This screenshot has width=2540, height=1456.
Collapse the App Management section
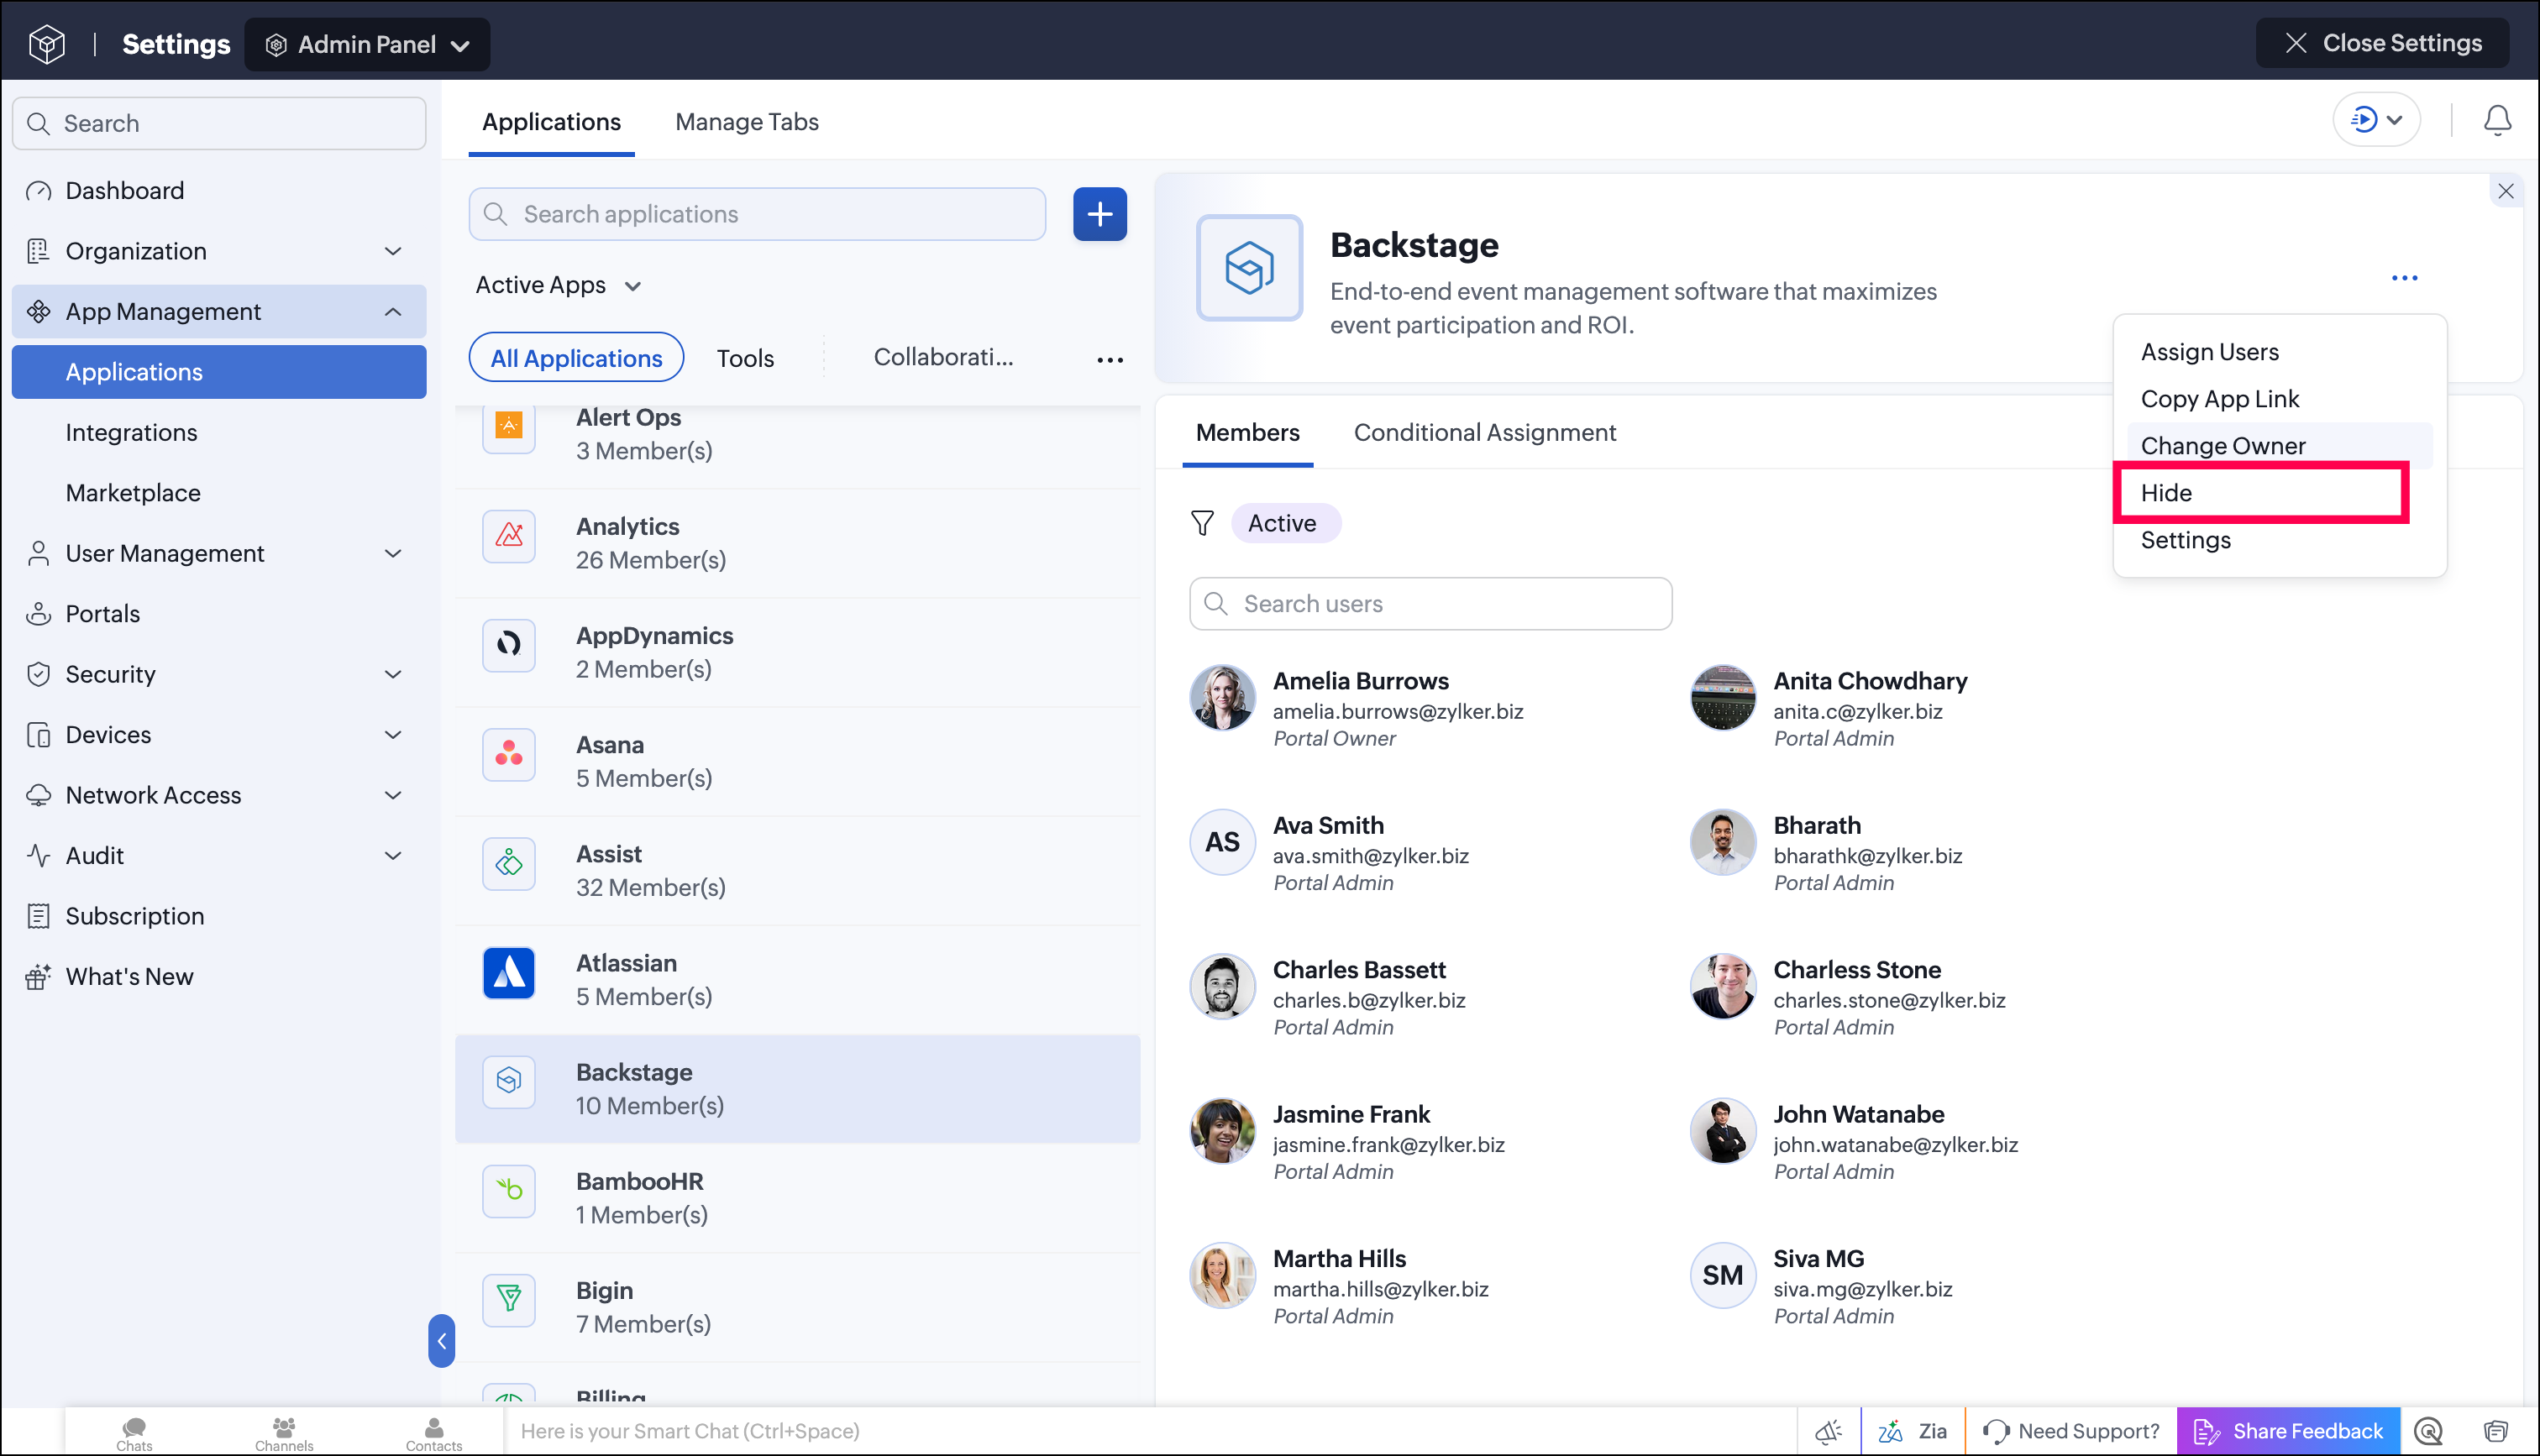pos(393,311)
